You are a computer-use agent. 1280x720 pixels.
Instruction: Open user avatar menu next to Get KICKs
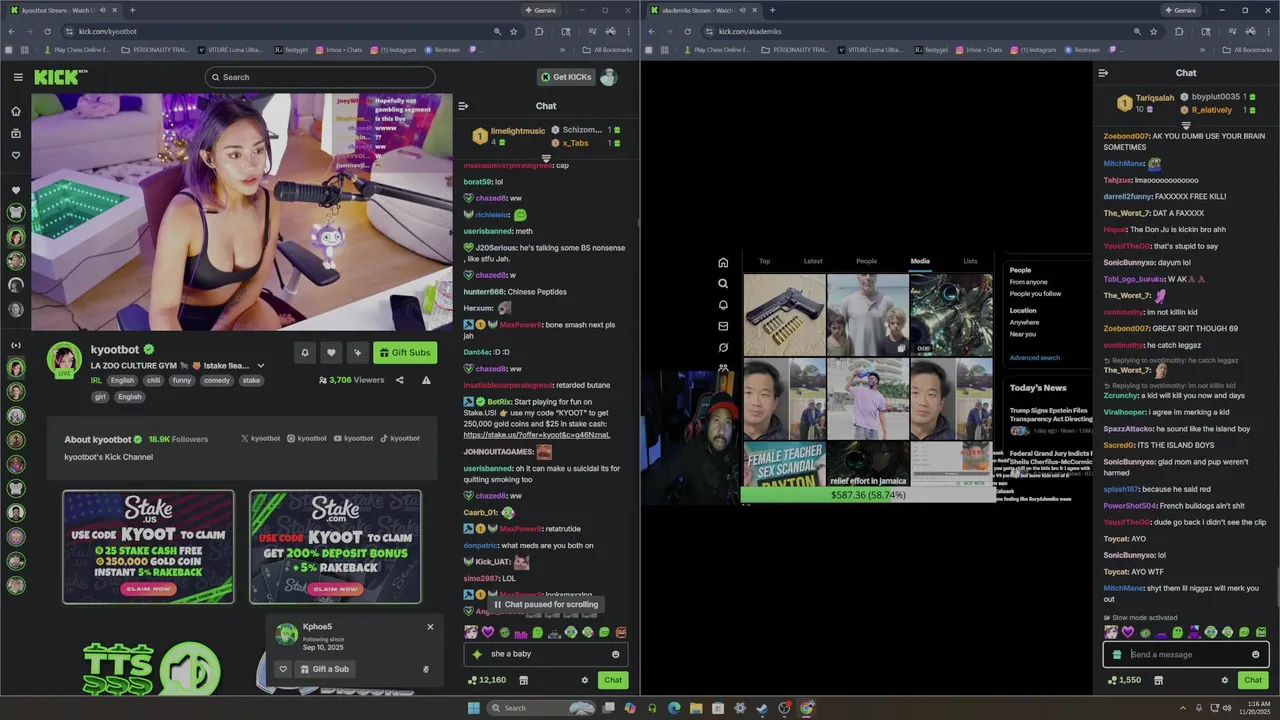[608, 77]
